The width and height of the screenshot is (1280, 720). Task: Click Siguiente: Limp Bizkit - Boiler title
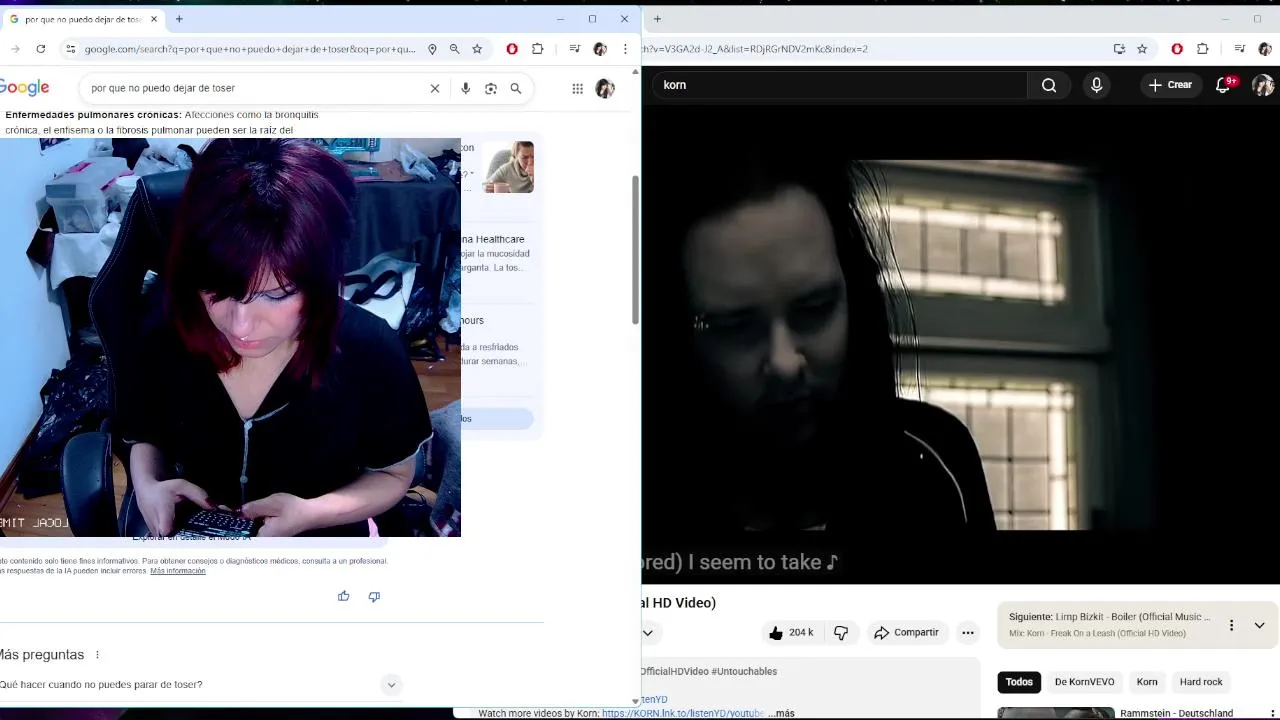pyautogui.click(x=1109, y=617)
